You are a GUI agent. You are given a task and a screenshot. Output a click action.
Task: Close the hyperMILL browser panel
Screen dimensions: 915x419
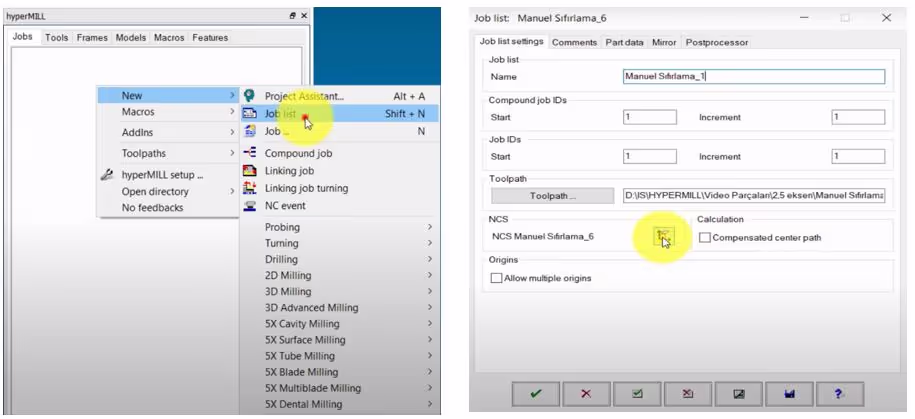tap(304, 16)
